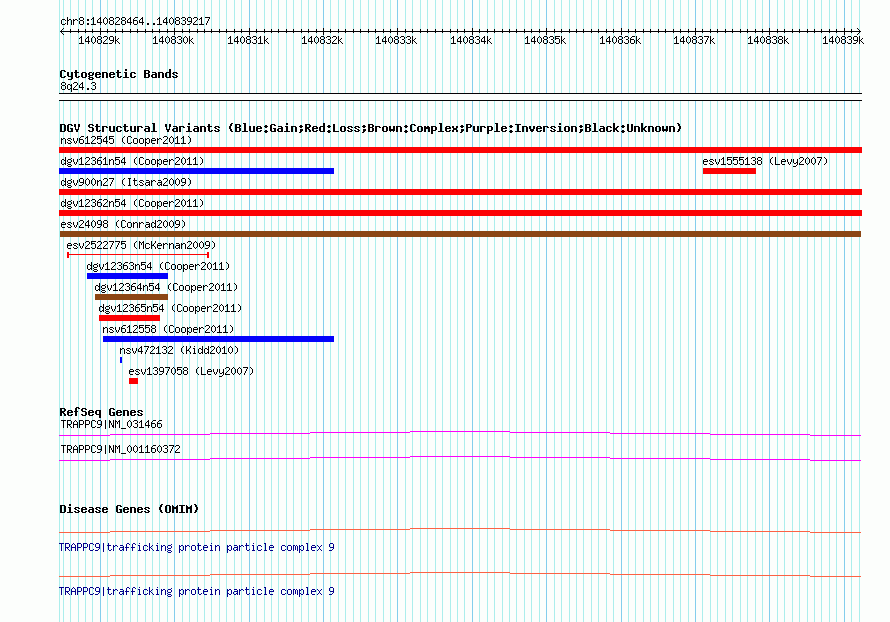
Task: Click the Cytogenetic Bands track title
Action: [x=119, y=74]
